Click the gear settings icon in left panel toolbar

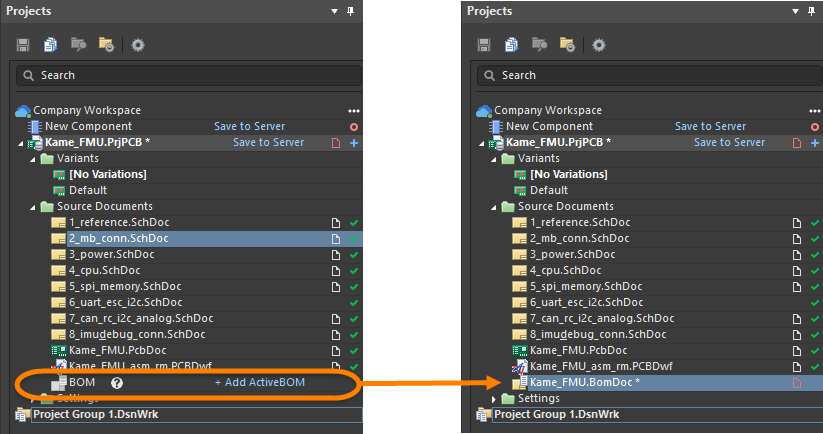[138, 45]
